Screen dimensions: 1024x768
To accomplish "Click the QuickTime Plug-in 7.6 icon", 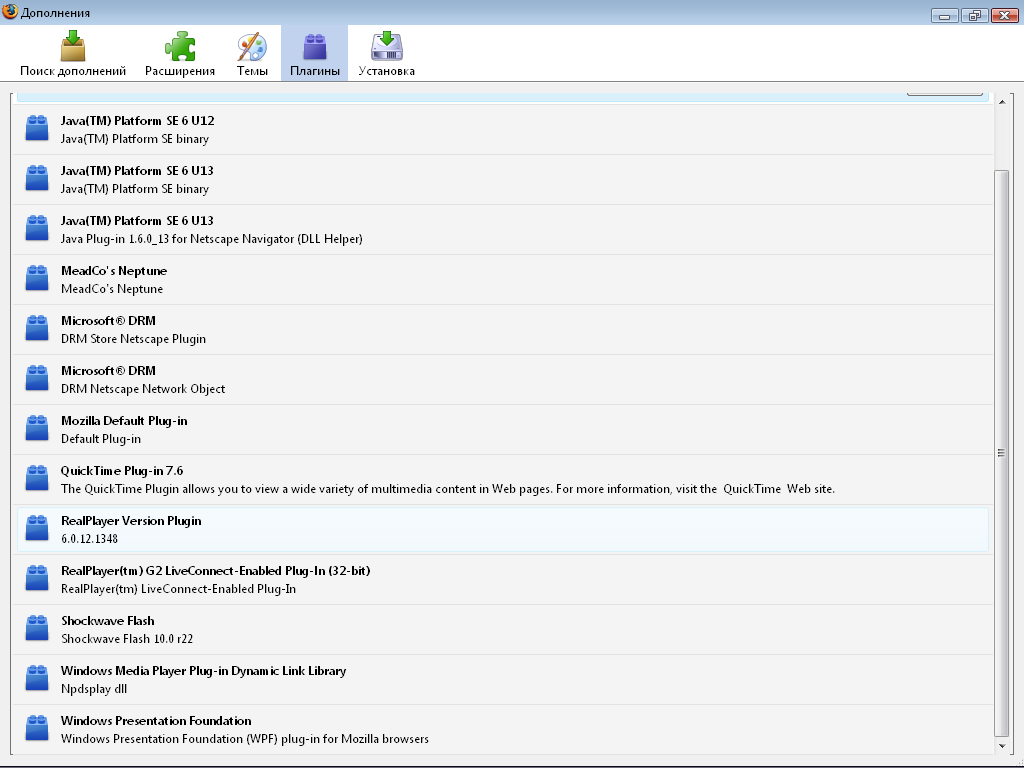I will coord(37,477).
